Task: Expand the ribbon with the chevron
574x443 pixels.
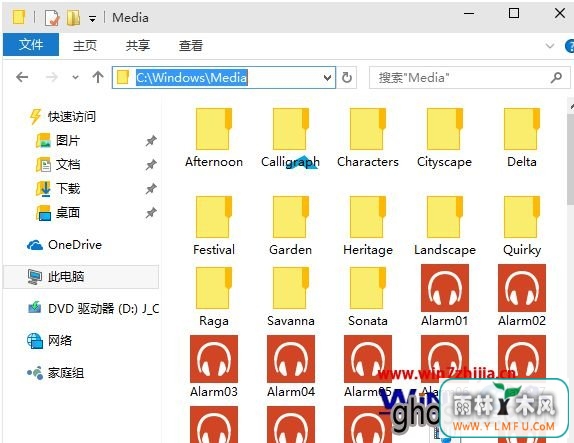Action: (549, 46)
